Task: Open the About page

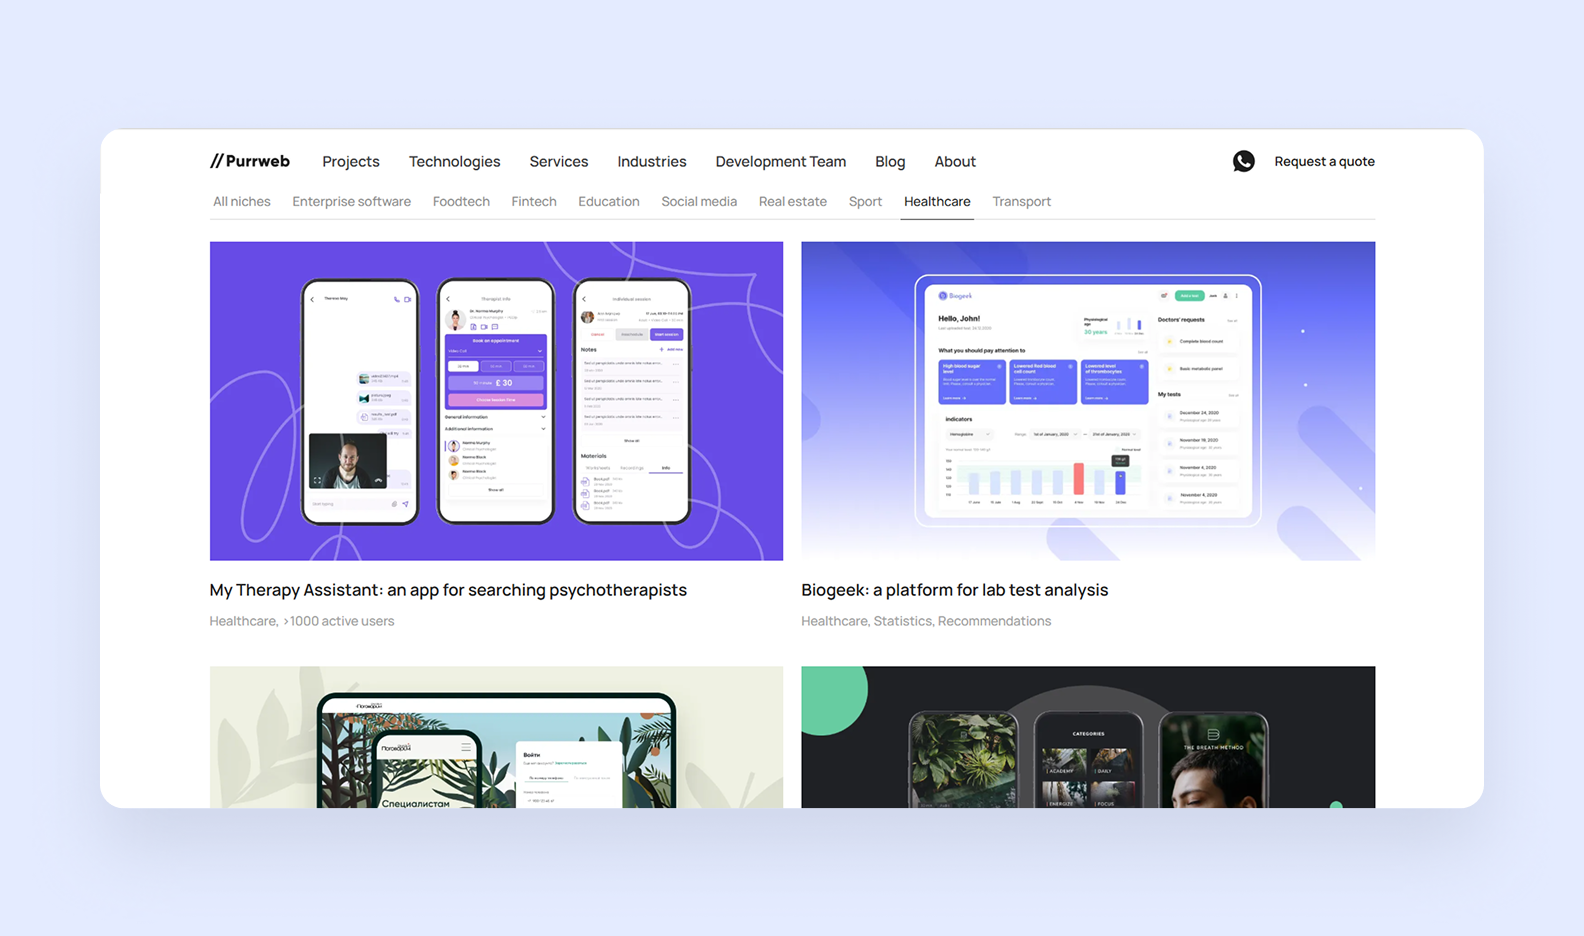Action: (x=955, y=162)
